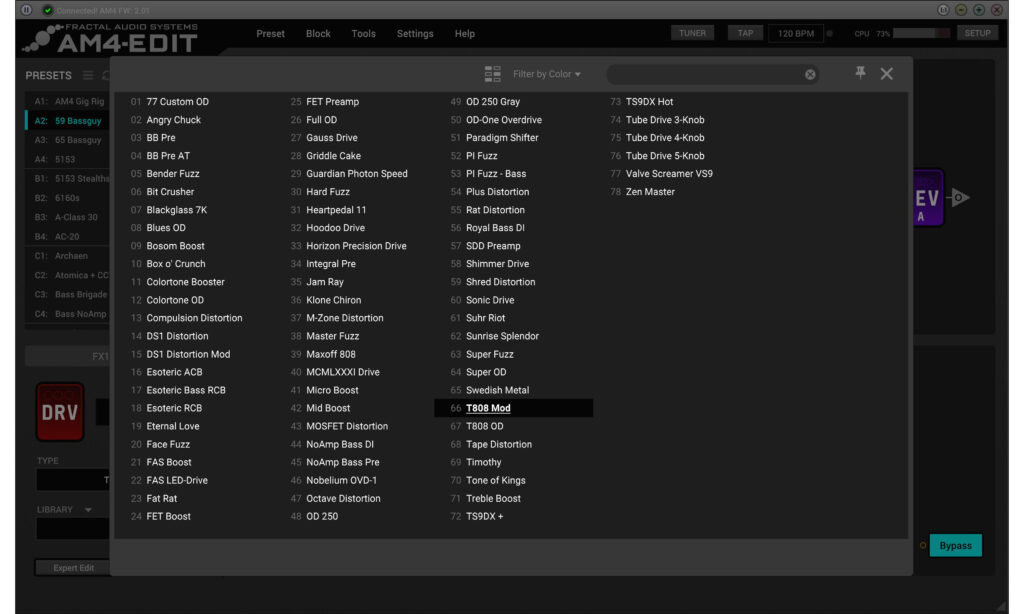This screenshot has width=1024, height=614.
Task: Open the Preset menu
Action: point(270,33)
